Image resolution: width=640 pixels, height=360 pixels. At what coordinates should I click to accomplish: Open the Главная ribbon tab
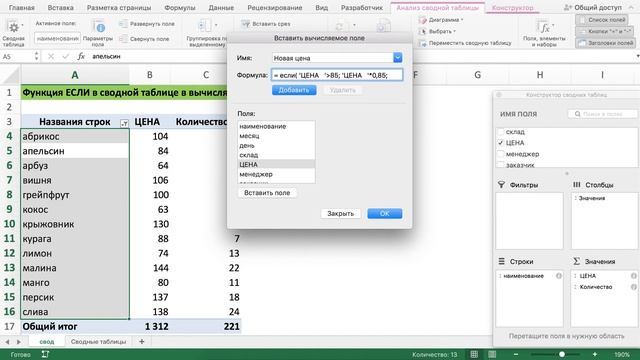[21, 8]
